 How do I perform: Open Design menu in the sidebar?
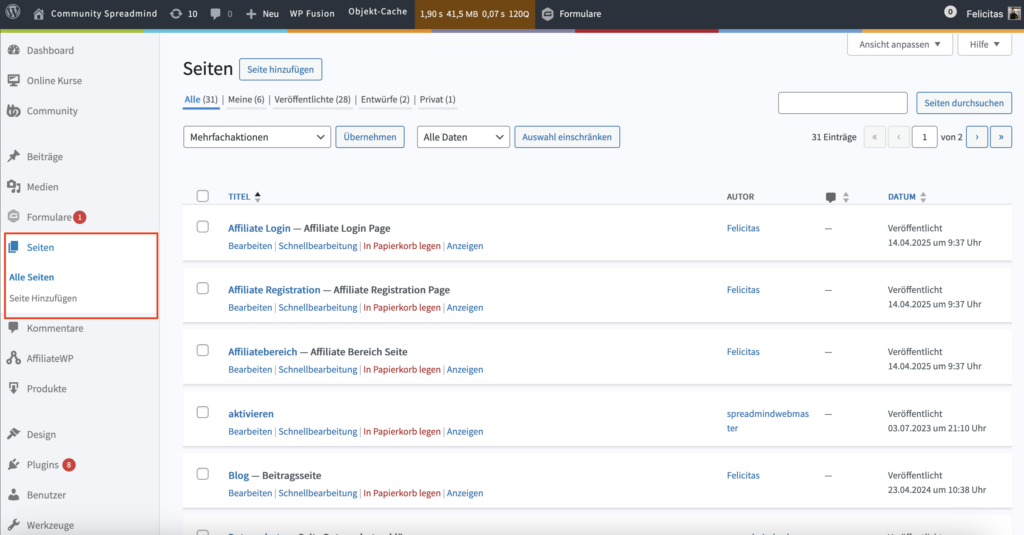tap(41, 434)
